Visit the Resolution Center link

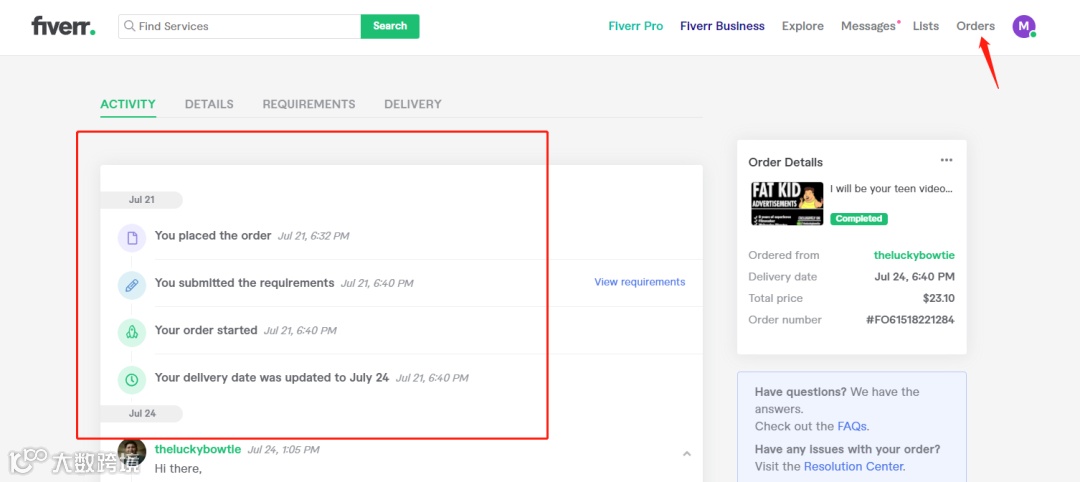(x=853, y=467)
